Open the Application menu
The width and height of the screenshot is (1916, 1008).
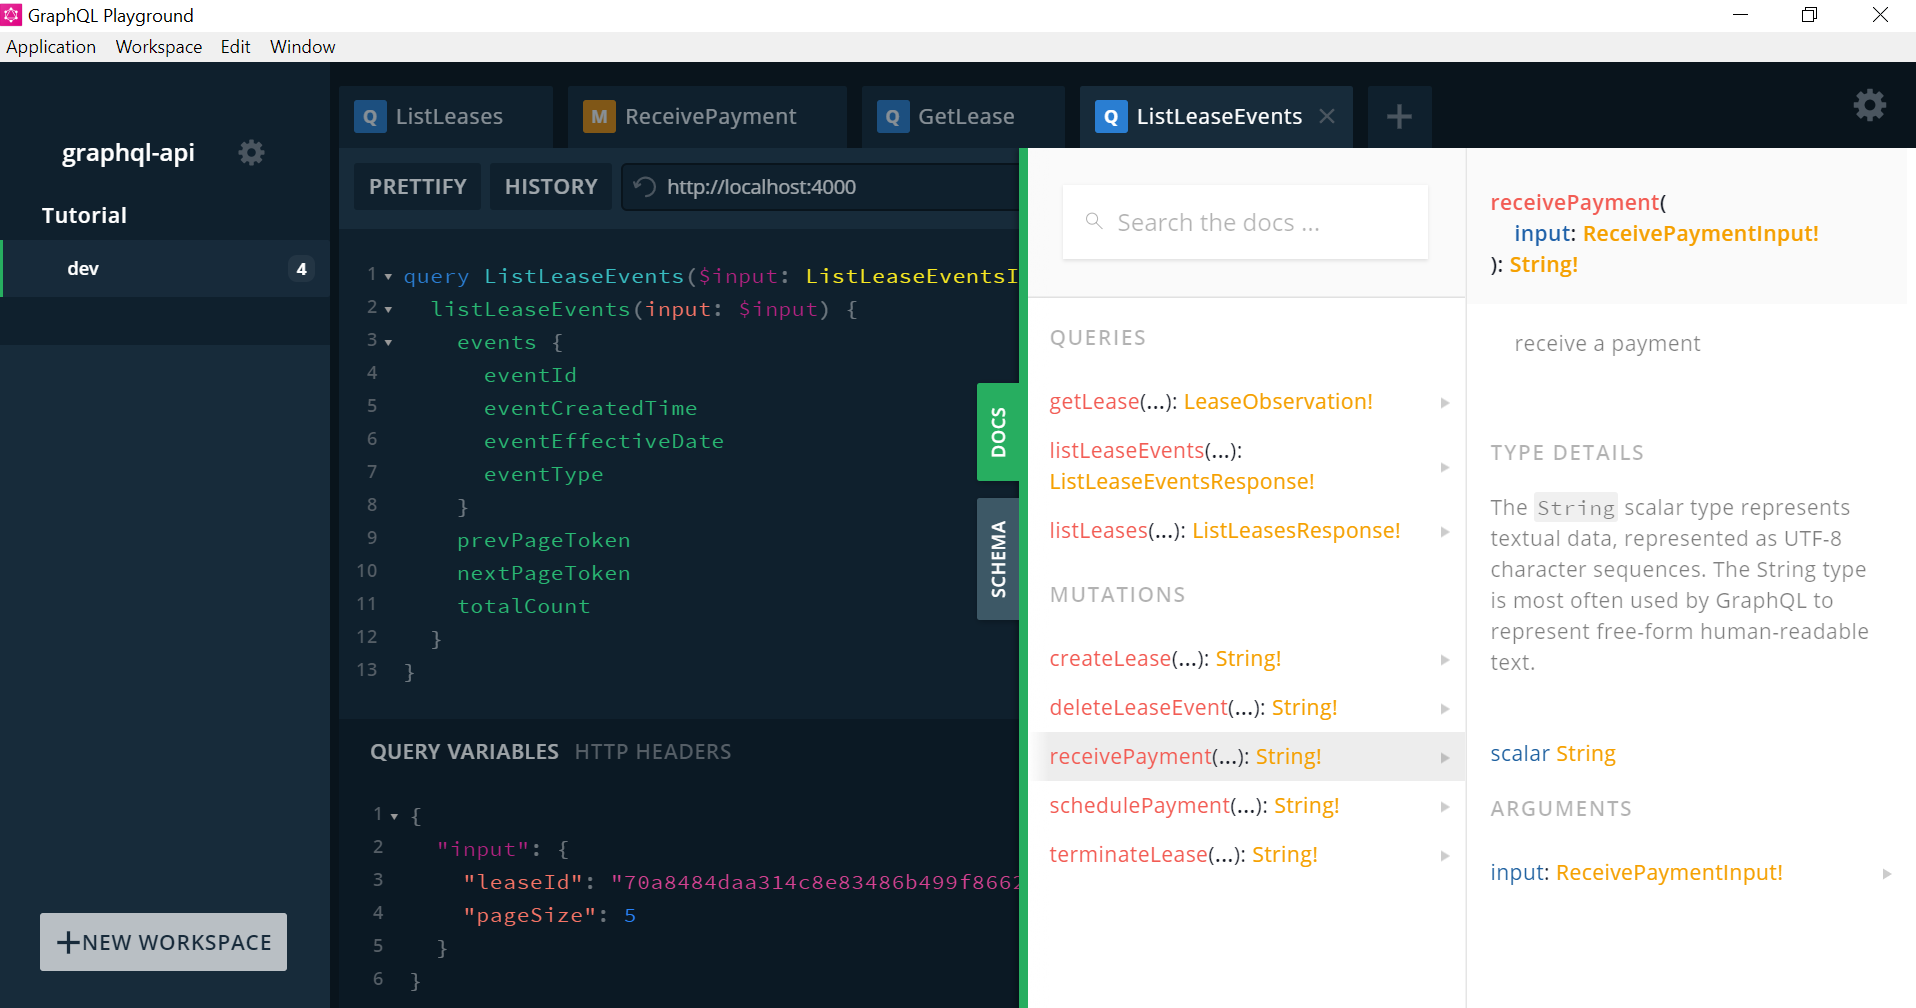tap(51, 47)
